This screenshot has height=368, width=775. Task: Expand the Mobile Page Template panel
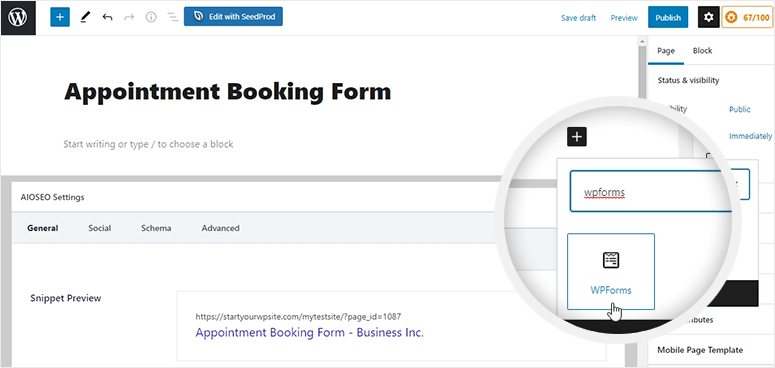[700, 350]
